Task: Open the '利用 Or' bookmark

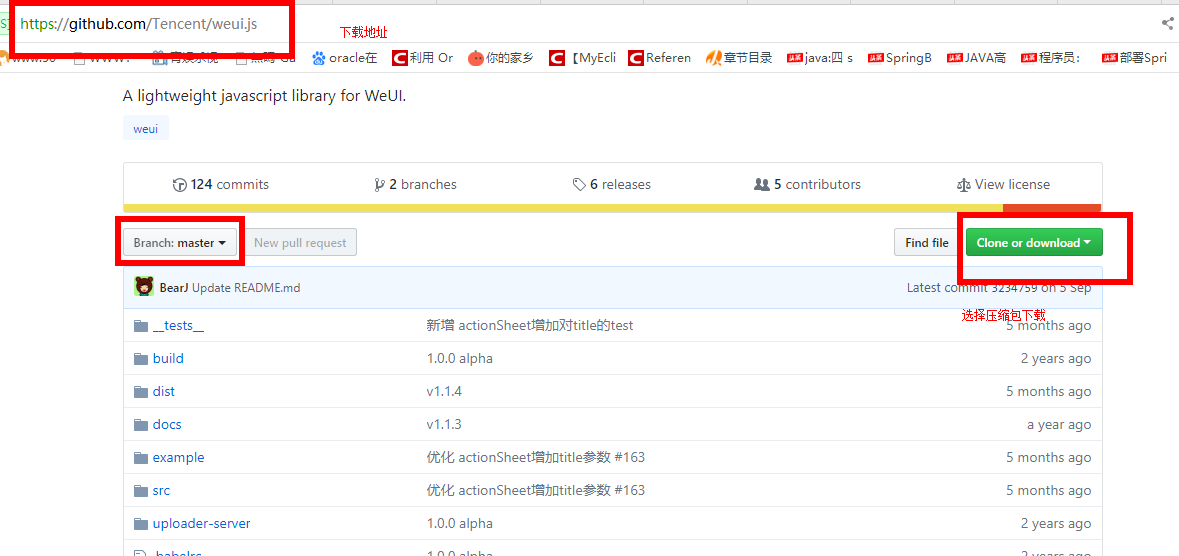Action: pyautogui.click(x=422, y=57)
